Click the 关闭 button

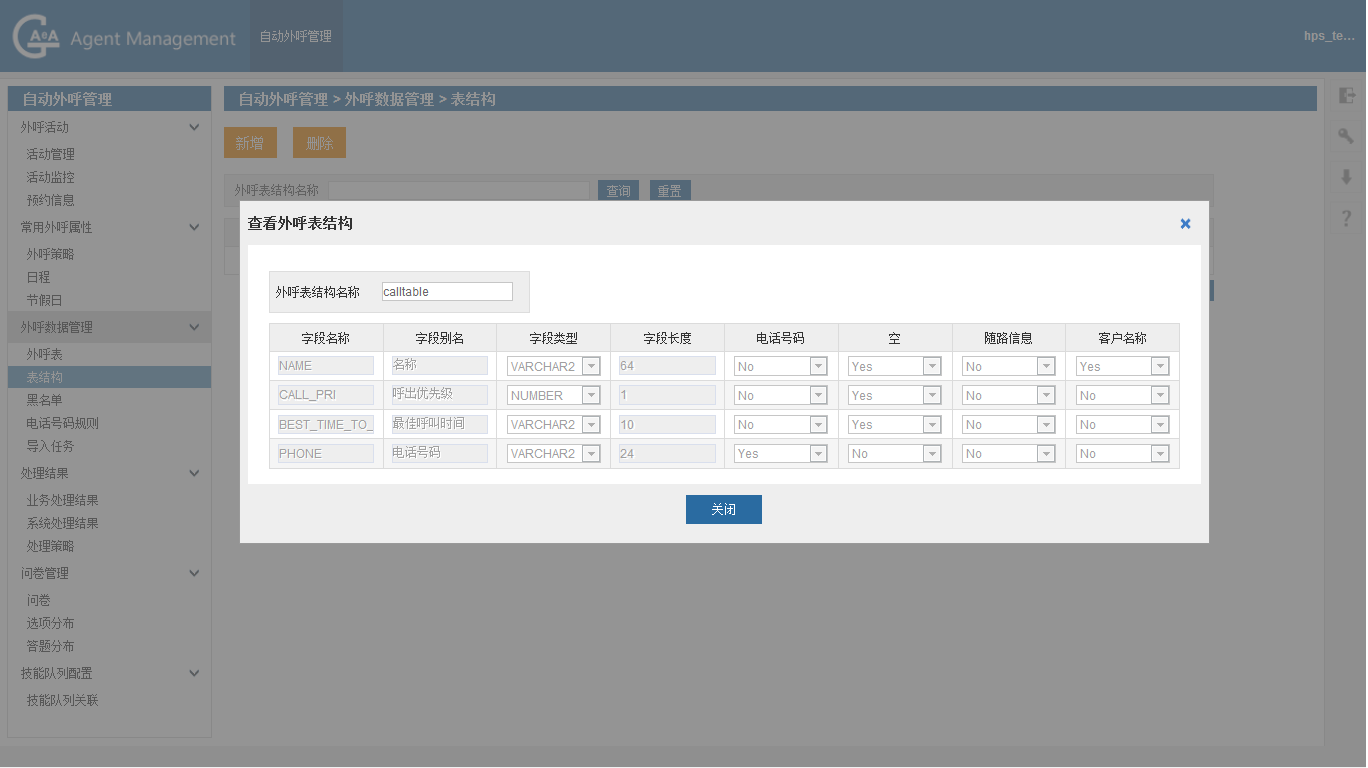pyautogui.click(x=723, y=510)
